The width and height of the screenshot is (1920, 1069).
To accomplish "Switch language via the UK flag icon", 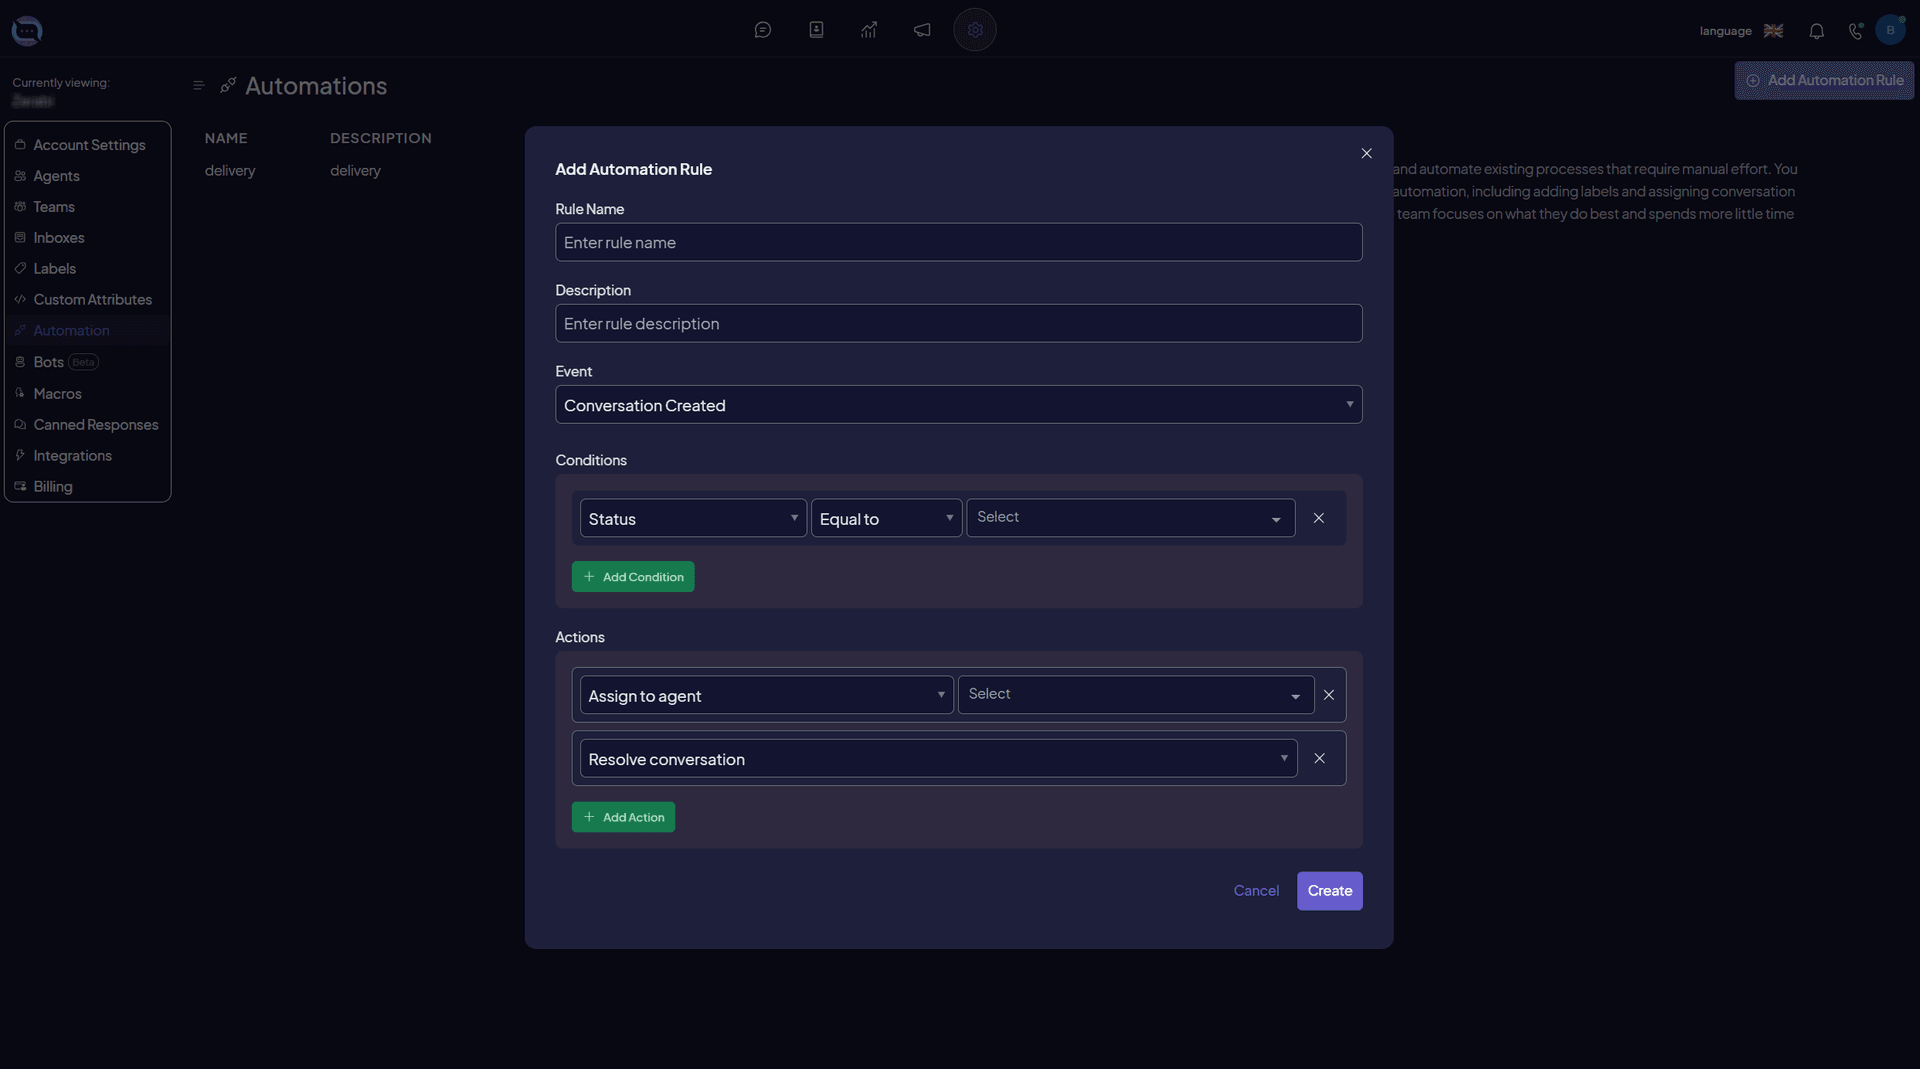I will (1773, 31).
